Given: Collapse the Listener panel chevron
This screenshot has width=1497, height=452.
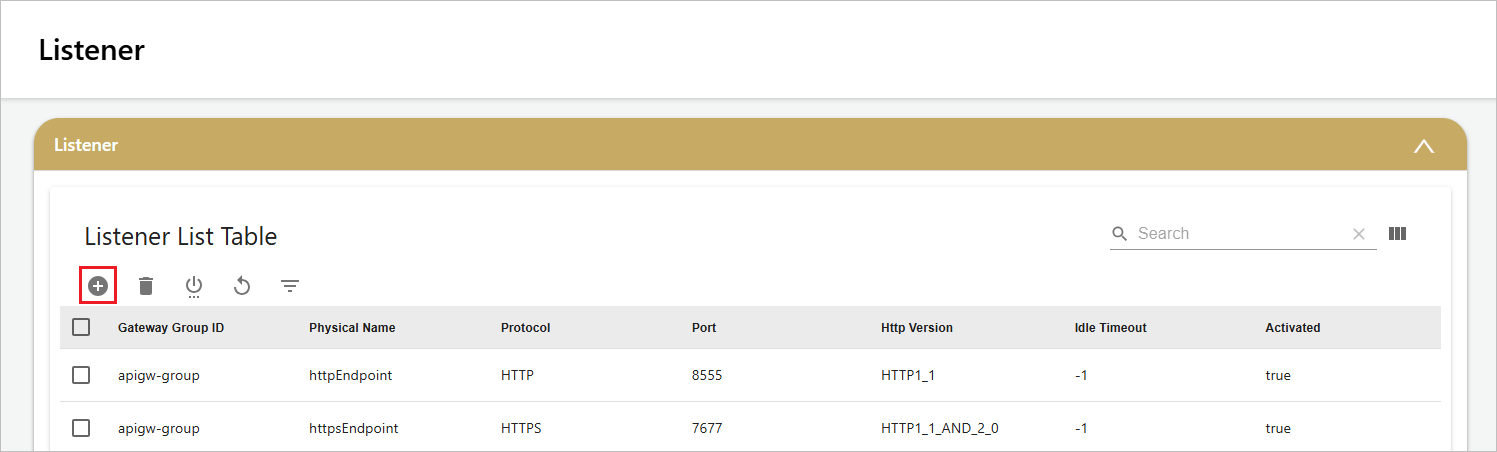Looking at the screenshot, I should coord(1423,146).
